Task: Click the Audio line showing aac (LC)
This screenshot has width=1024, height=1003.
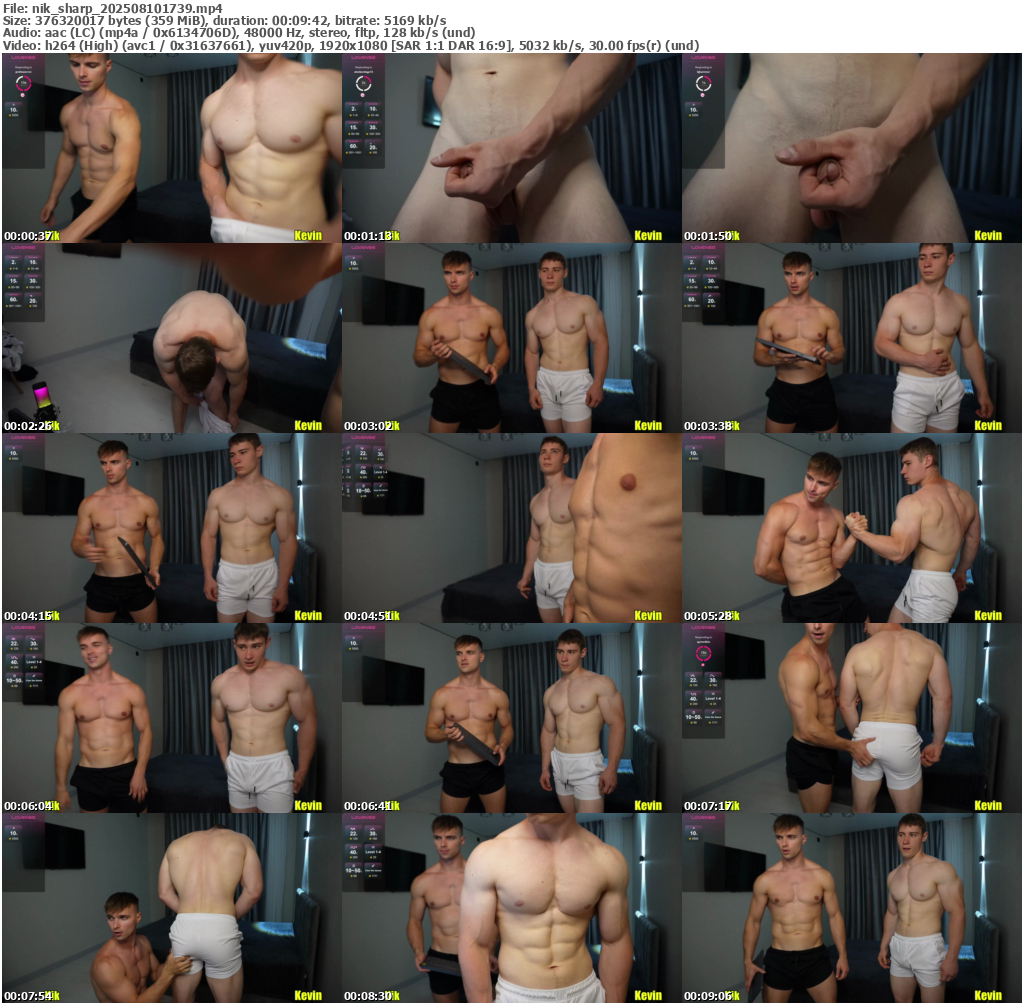Action: 239,33
